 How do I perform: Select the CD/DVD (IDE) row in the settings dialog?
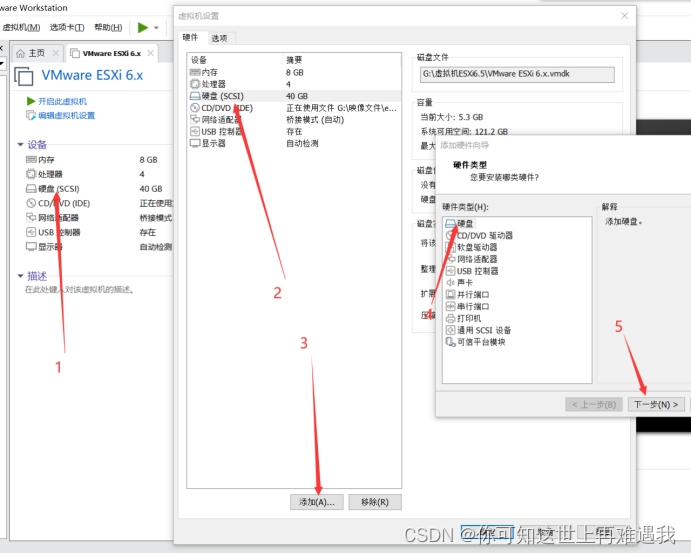[x=294, y=108]
